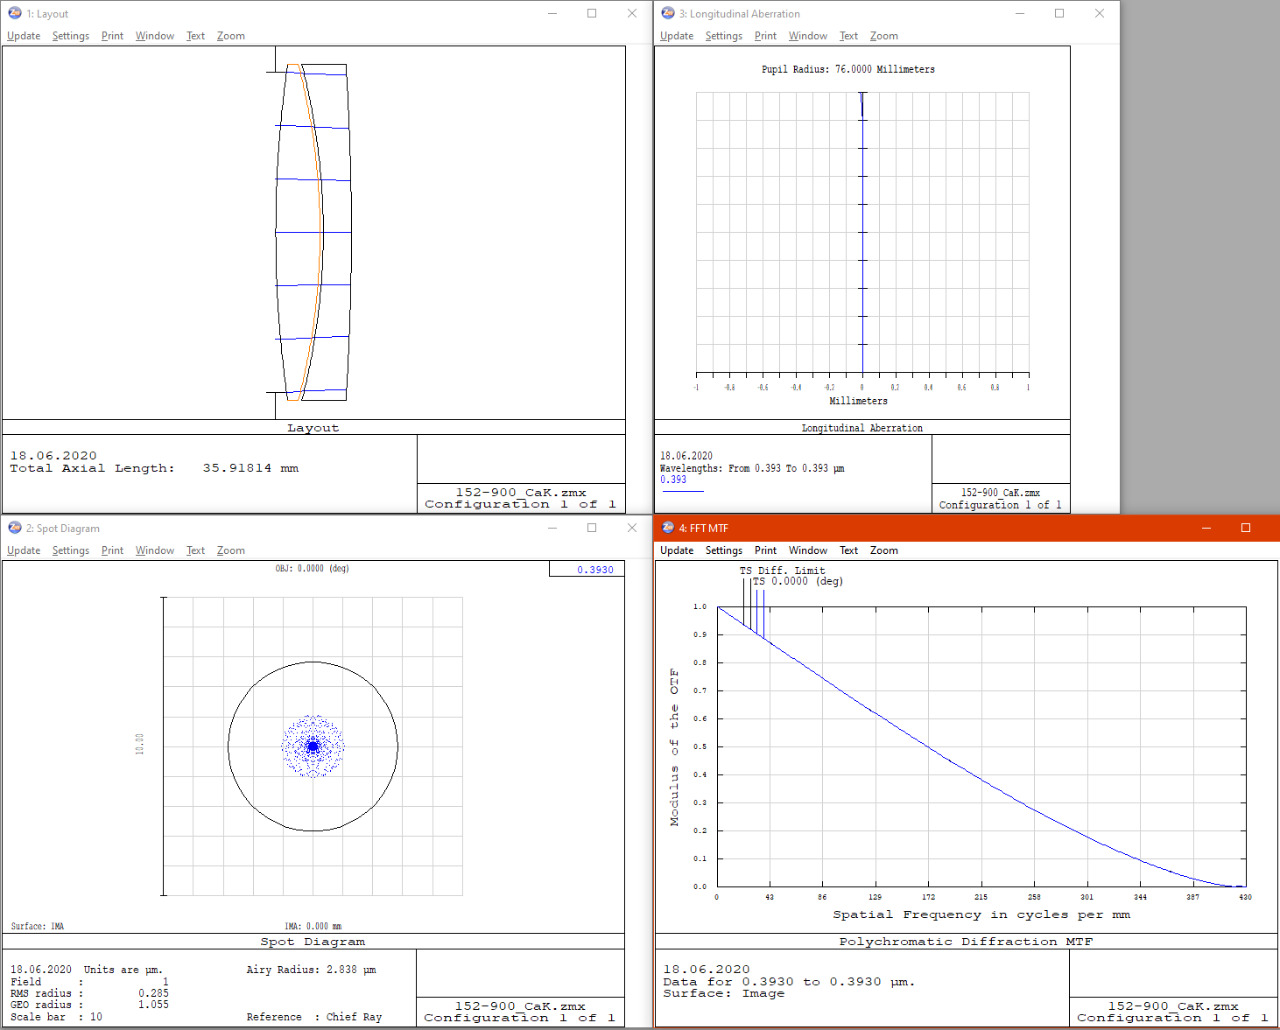Maximize the FFT MTF window
Viewport: 1280px width, 1030px height.
(x=1246, y=527)
